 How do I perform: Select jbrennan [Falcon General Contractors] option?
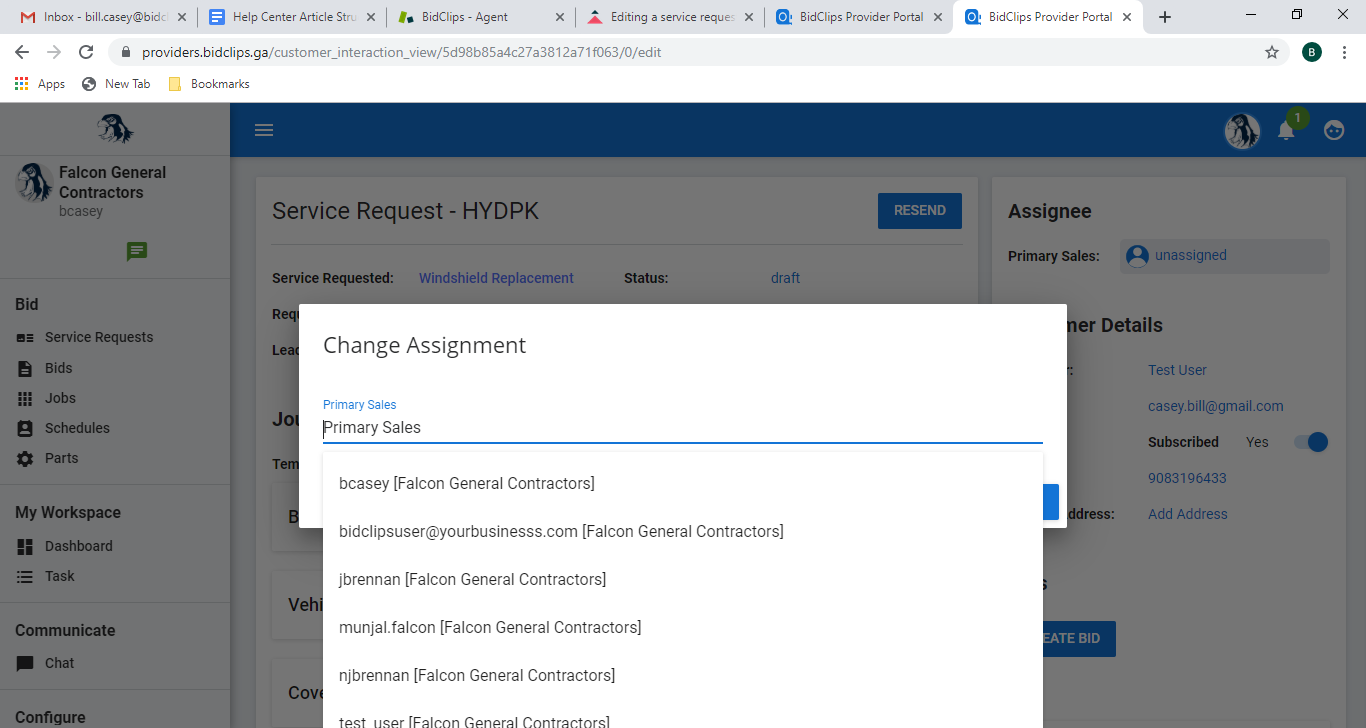tap(683, 579)
